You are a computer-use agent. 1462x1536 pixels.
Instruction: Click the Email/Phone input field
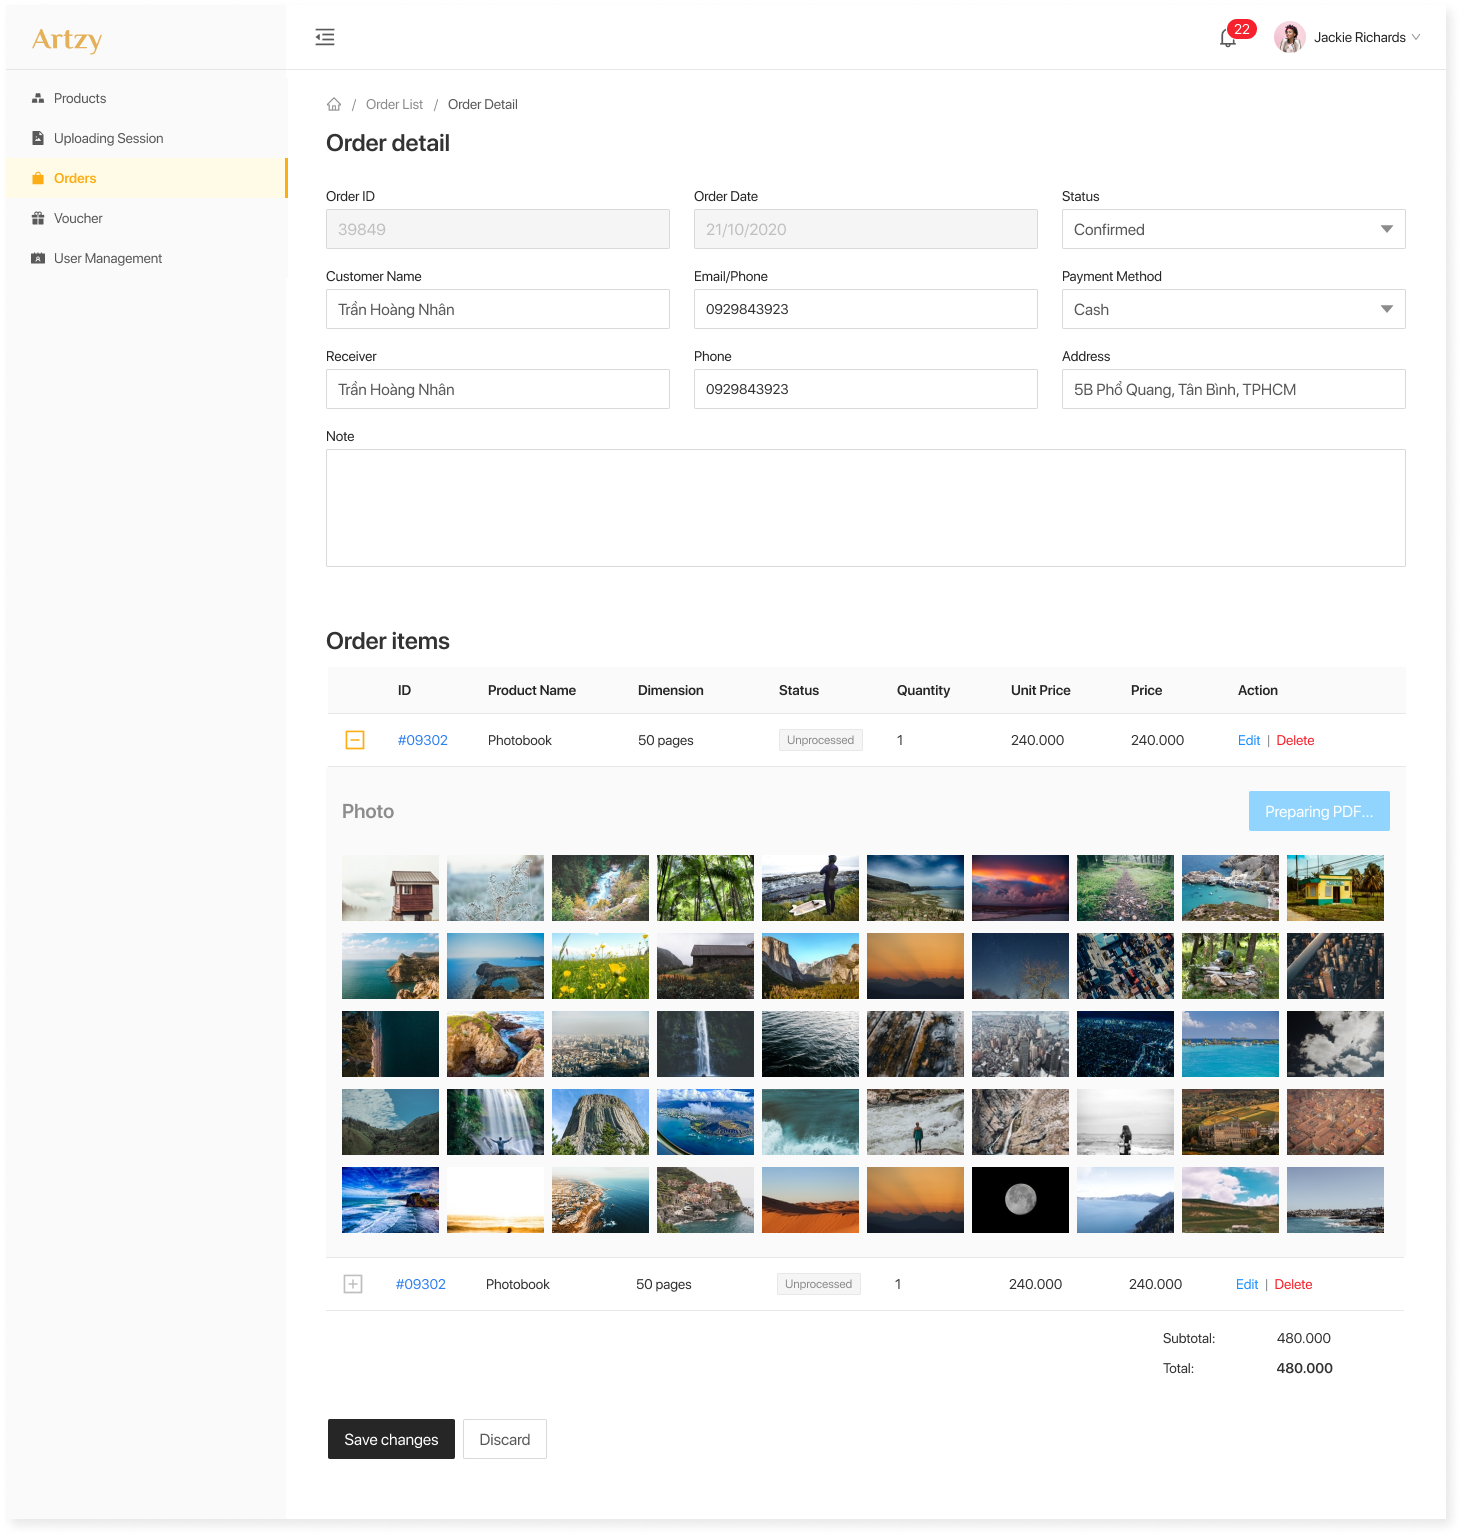[x=866, y=309]
